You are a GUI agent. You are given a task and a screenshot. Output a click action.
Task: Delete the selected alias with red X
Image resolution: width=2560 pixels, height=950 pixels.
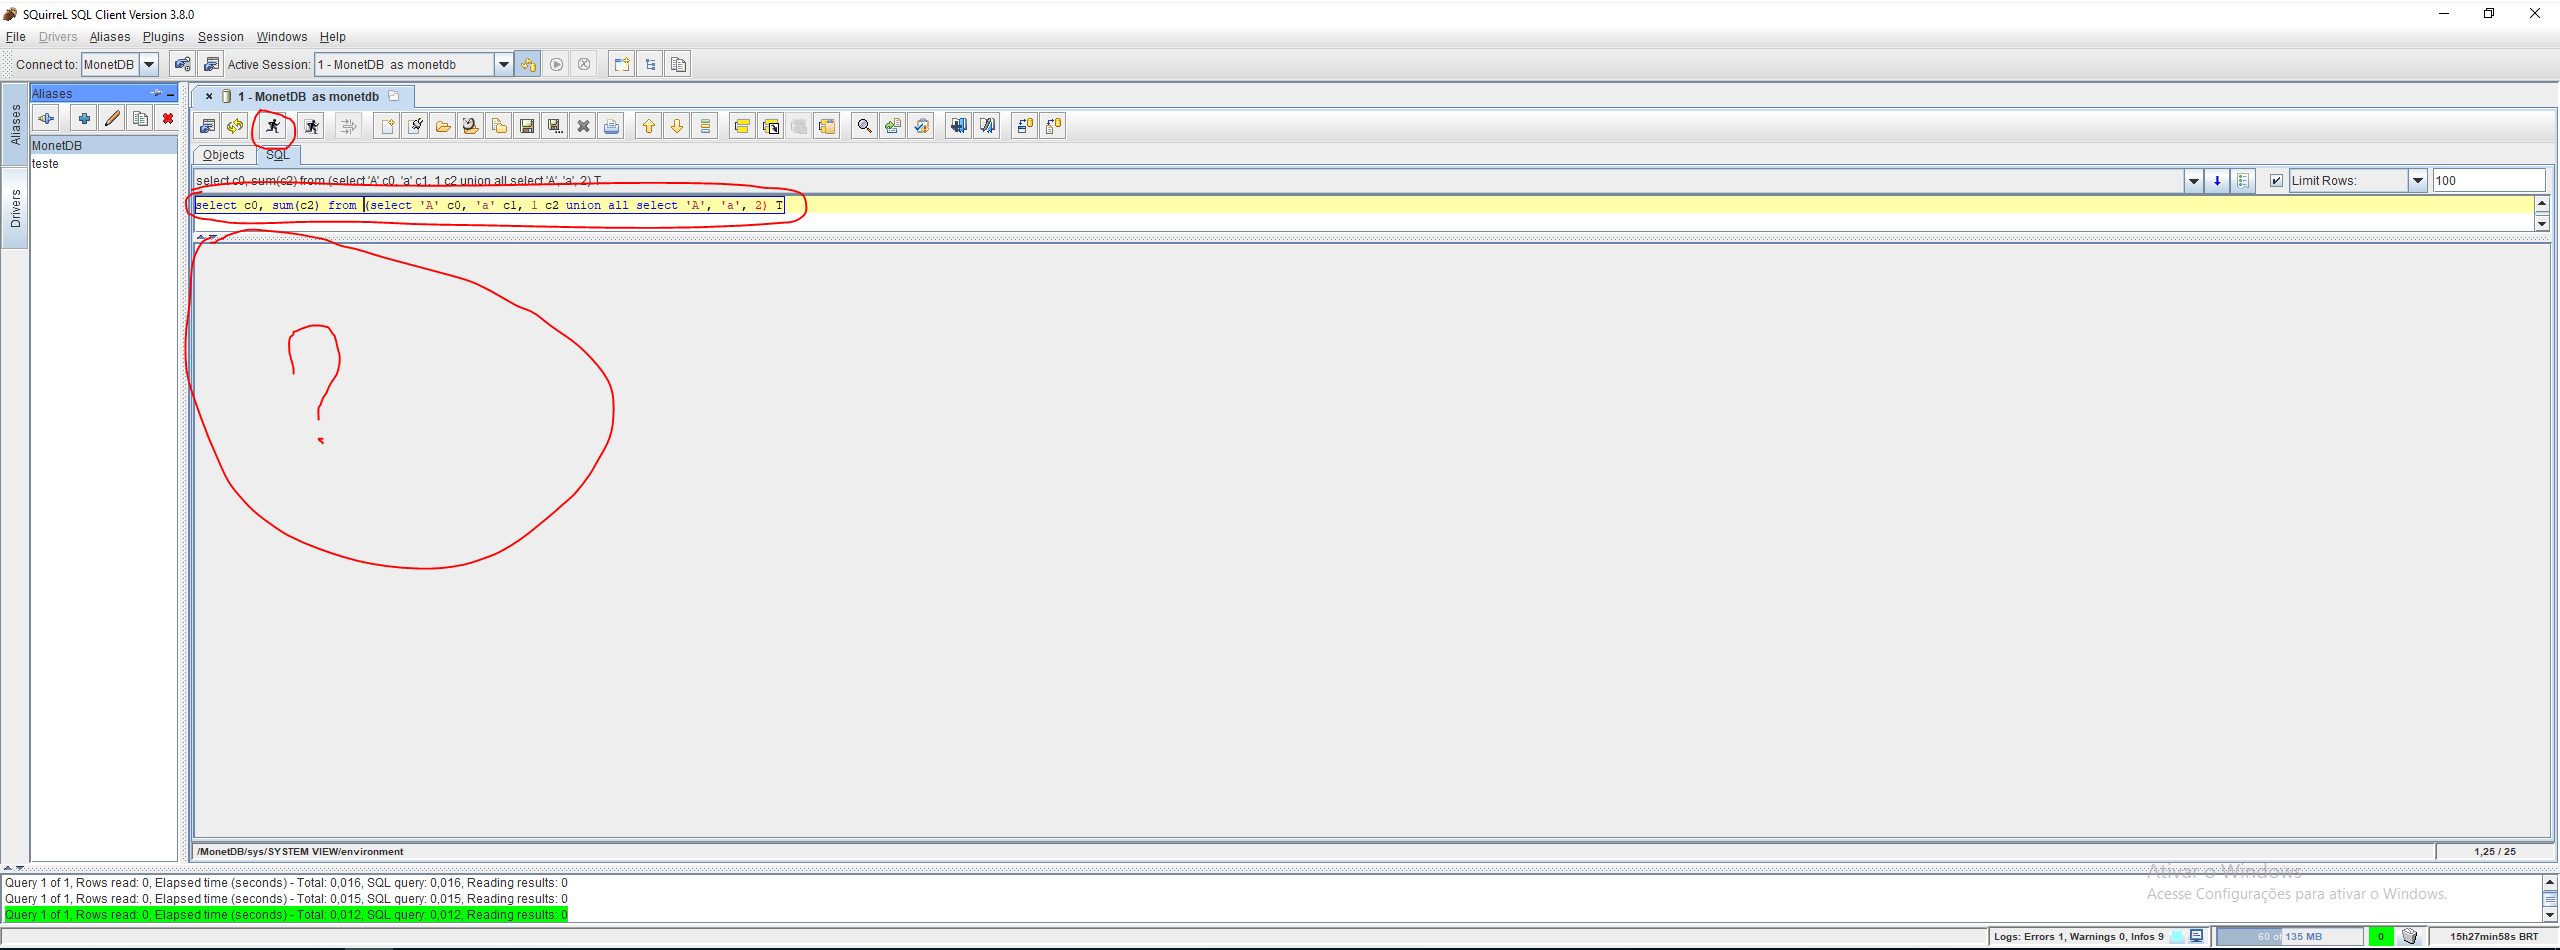(168, 119)
